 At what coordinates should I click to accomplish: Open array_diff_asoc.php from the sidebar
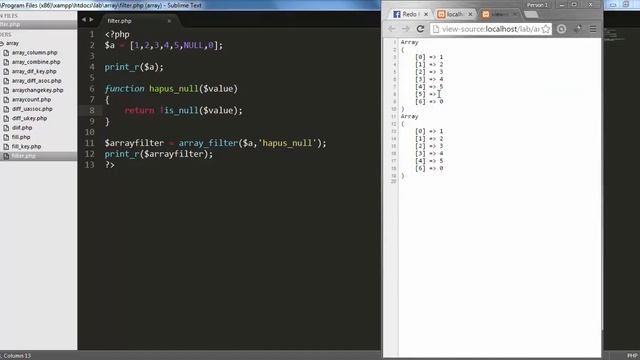tap(36, 81)
